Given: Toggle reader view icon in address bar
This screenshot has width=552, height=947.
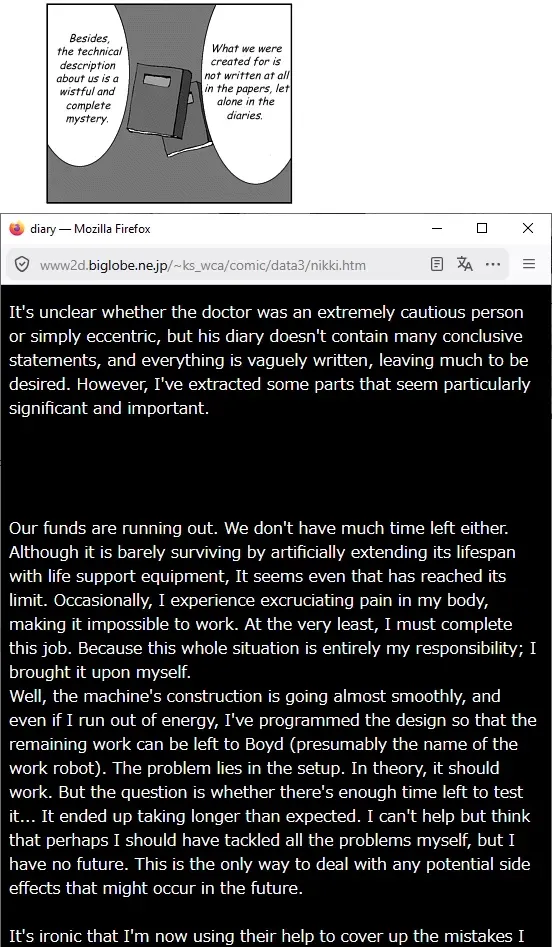Looking at the screenshot, I should 437,264.
